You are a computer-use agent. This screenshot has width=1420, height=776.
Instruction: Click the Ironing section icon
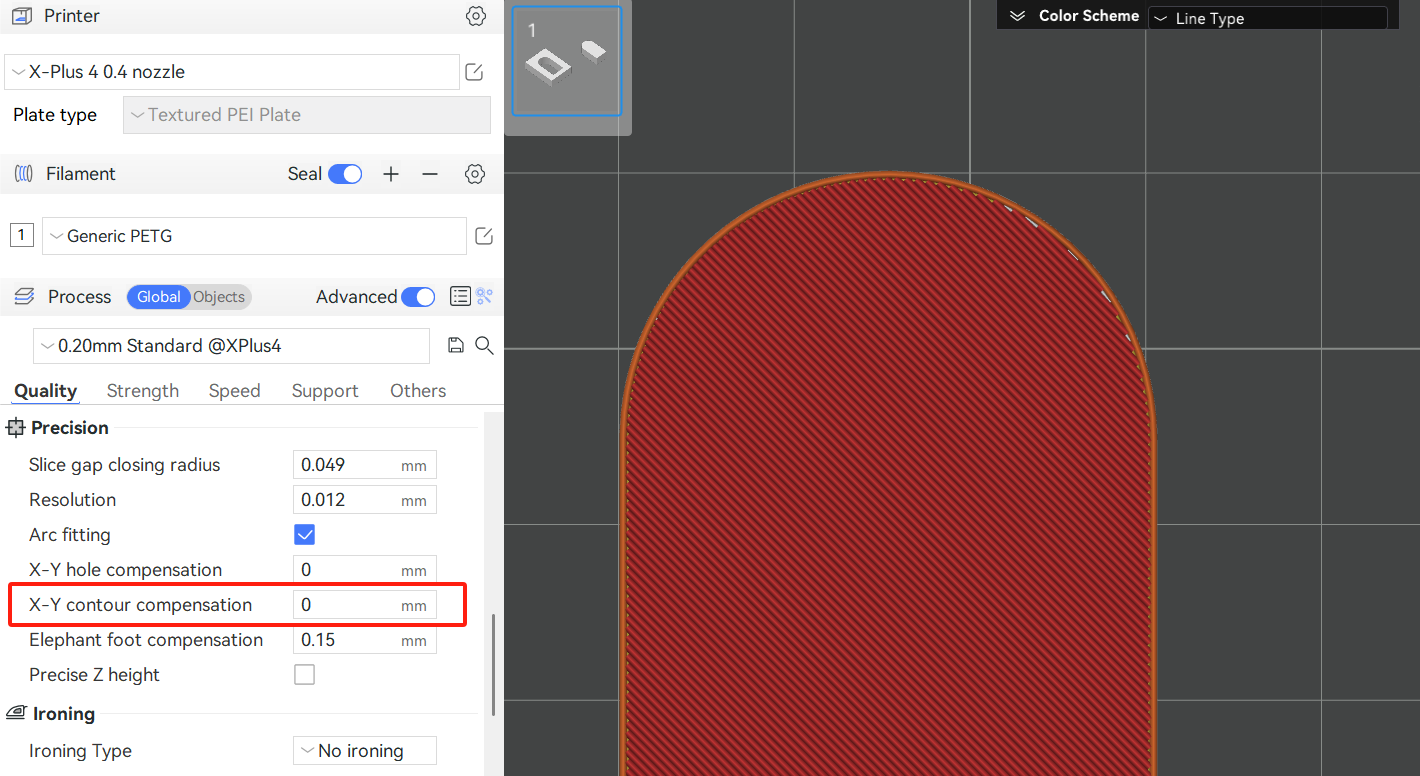pyautogui.click(x=16, y=713)
